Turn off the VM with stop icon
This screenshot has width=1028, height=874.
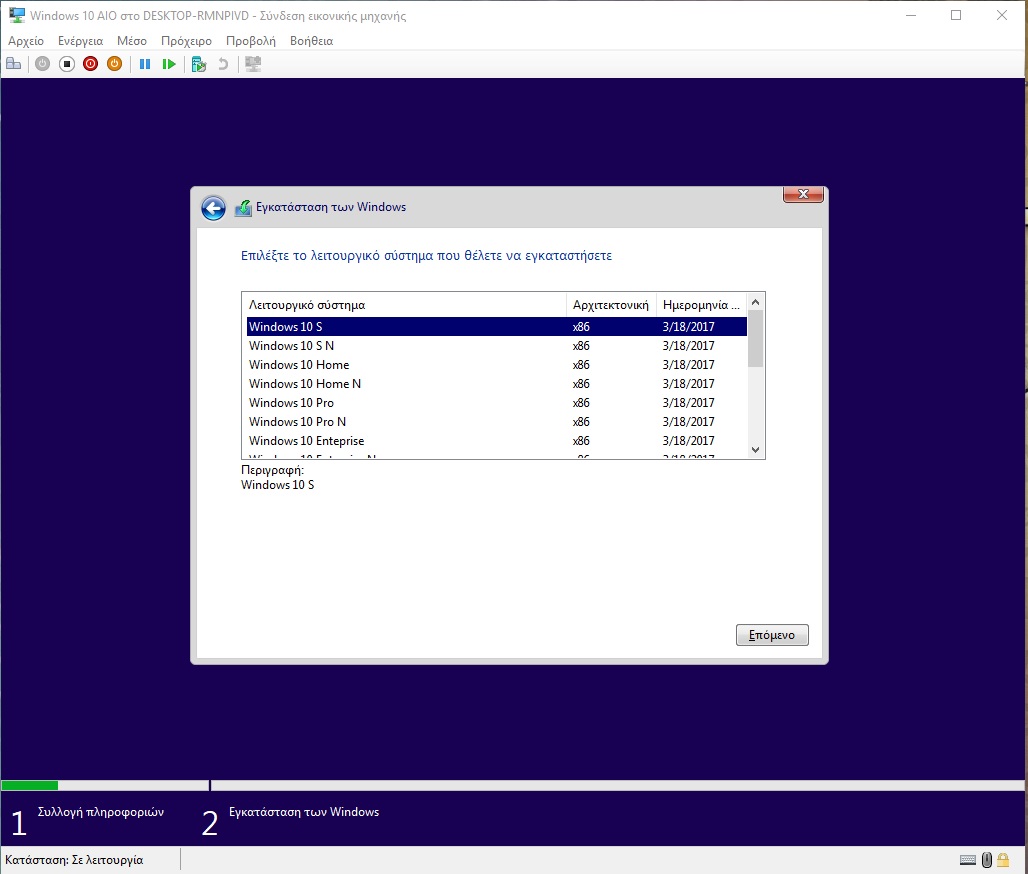pyautogui.click(x=67, y=64)
